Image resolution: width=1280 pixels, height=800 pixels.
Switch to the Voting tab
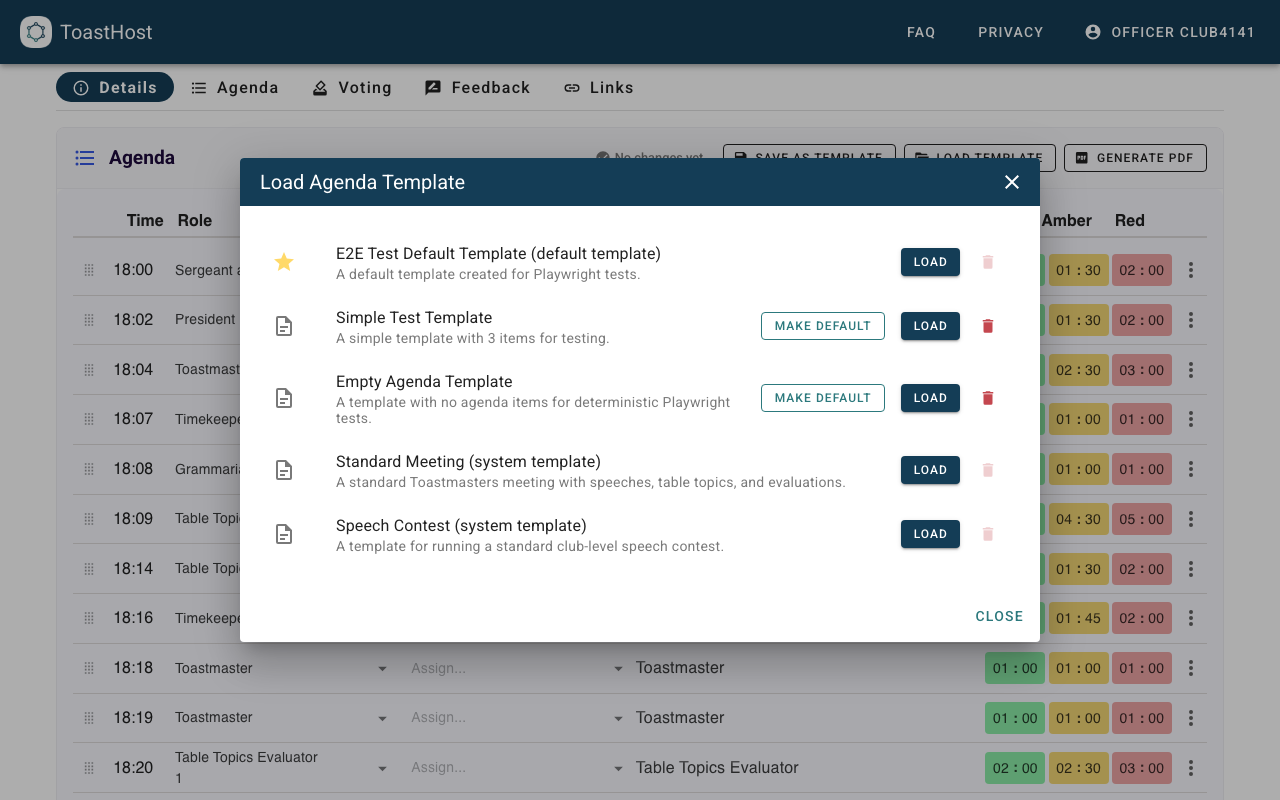(x=352, y=87)
